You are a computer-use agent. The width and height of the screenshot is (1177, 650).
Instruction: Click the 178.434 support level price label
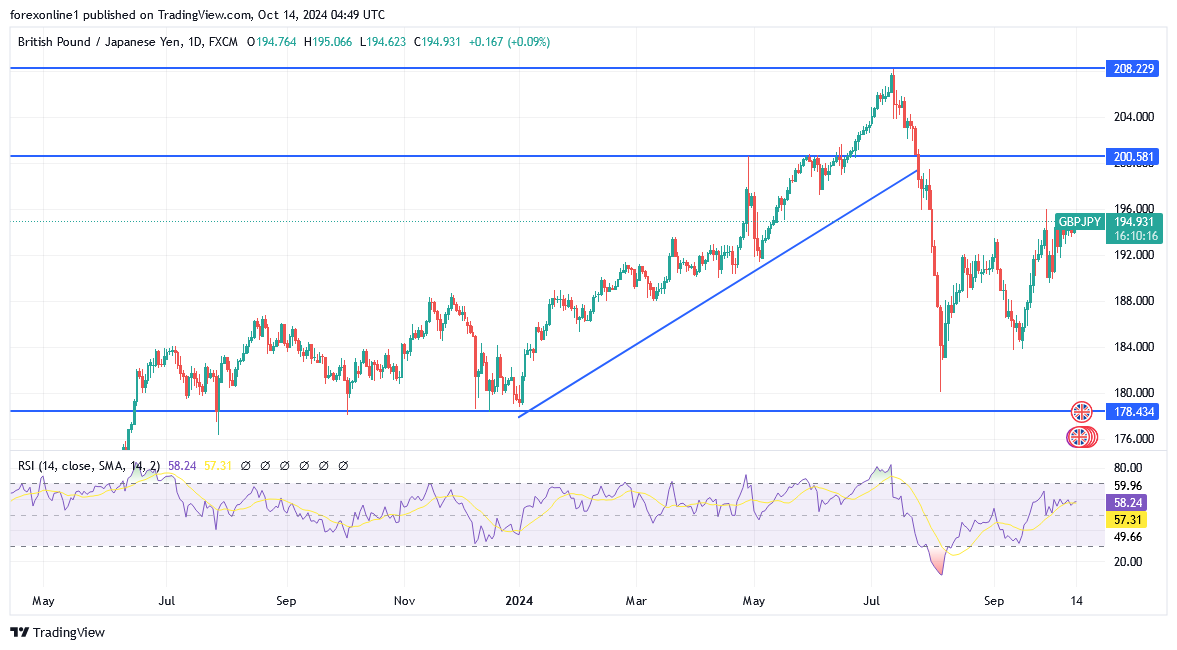(x=1132, y=411)
